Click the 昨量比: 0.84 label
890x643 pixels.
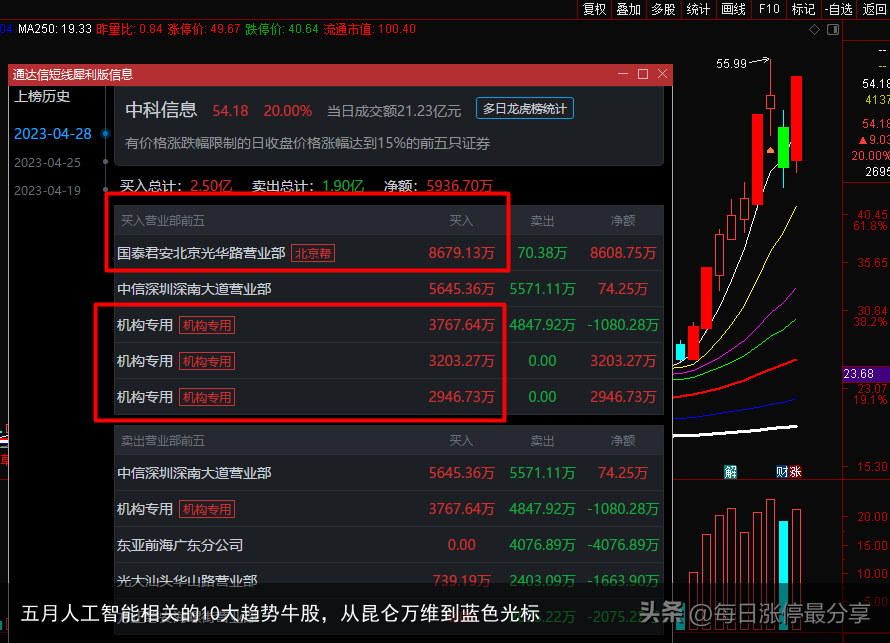point(129,29)
